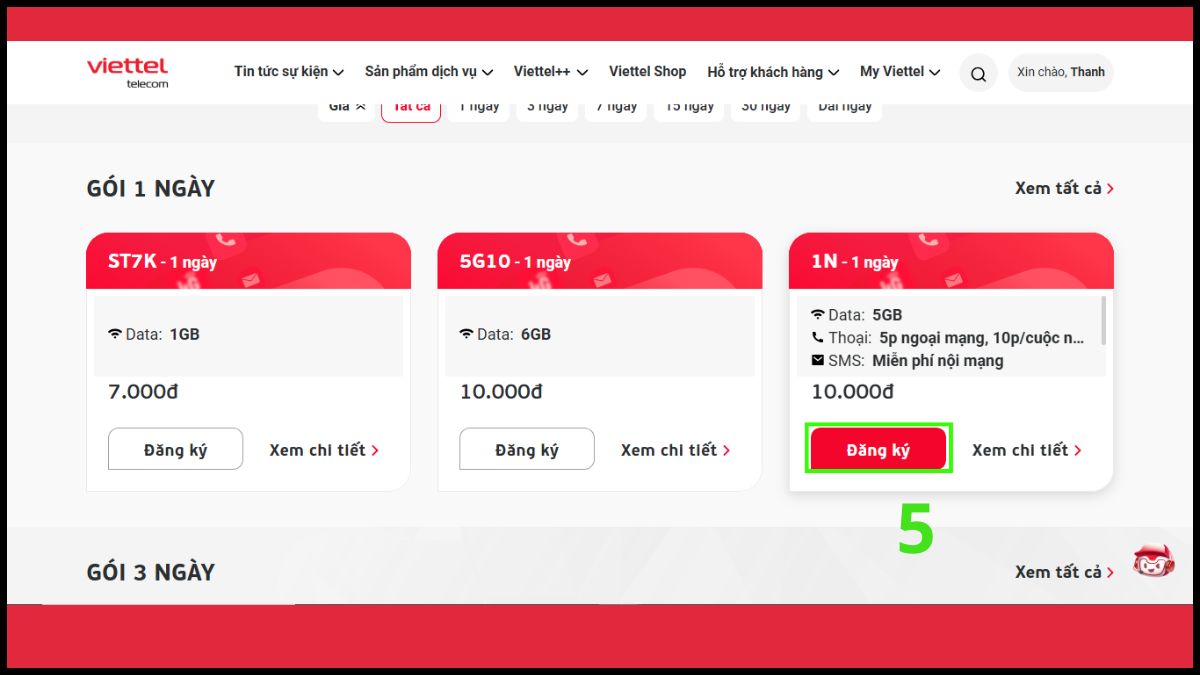Click Đăng ký on the 5G10 package
The width and height of the screenshot is (1200, 675).
[527, 449]
